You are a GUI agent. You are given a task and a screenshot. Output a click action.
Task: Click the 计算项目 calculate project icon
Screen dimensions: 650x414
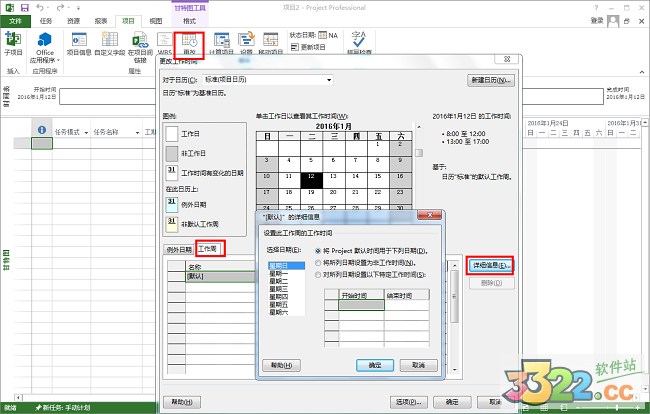click(221, 40)
